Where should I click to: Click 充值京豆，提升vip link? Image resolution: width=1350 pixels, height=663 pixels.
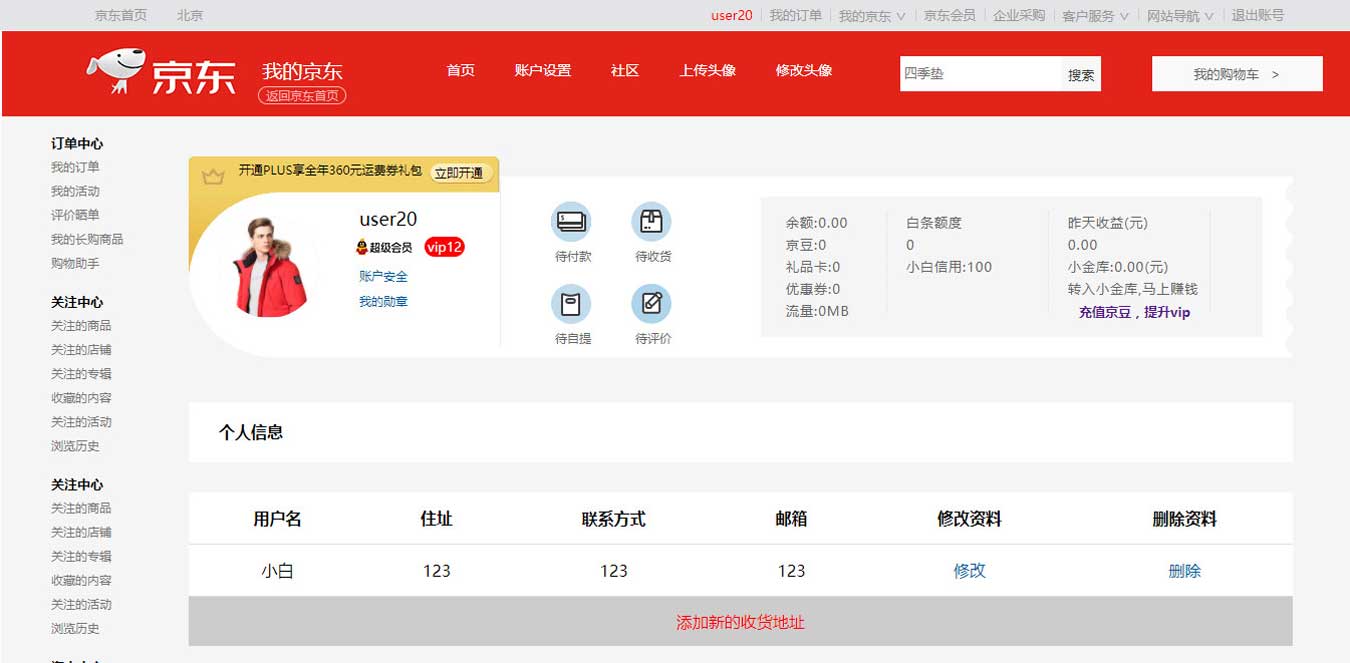coord(1134,312)
